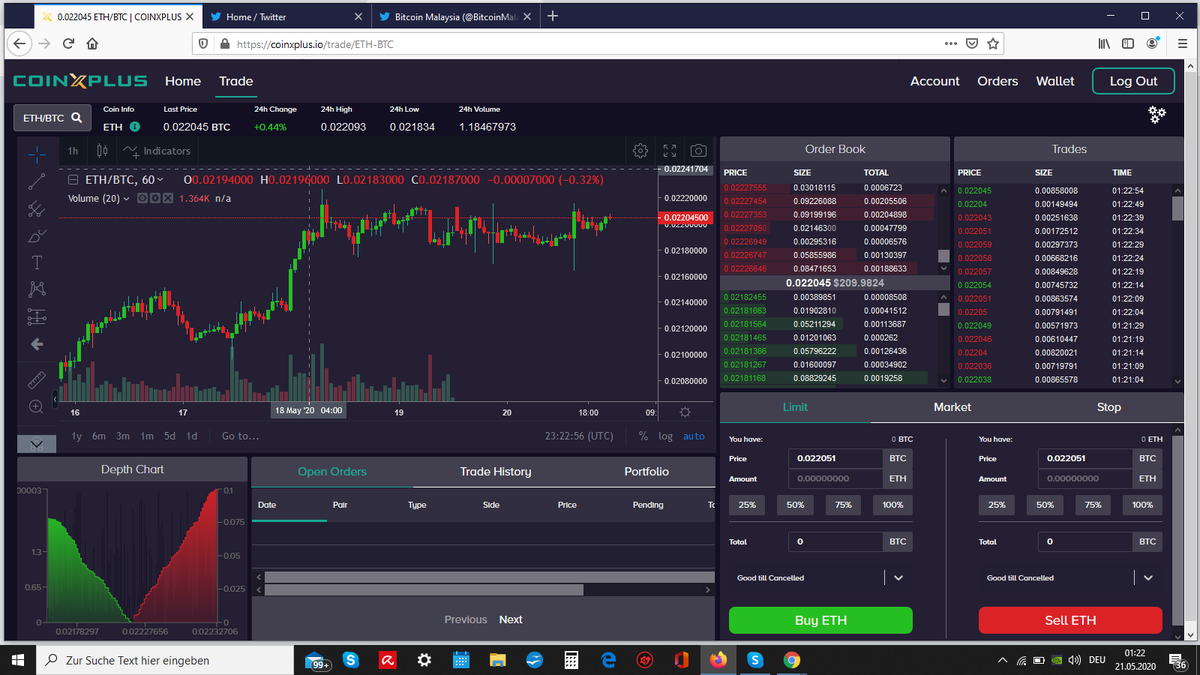Open Indicators menu on chart
This screenshot has width=1200, height=675.
point(156,151)
